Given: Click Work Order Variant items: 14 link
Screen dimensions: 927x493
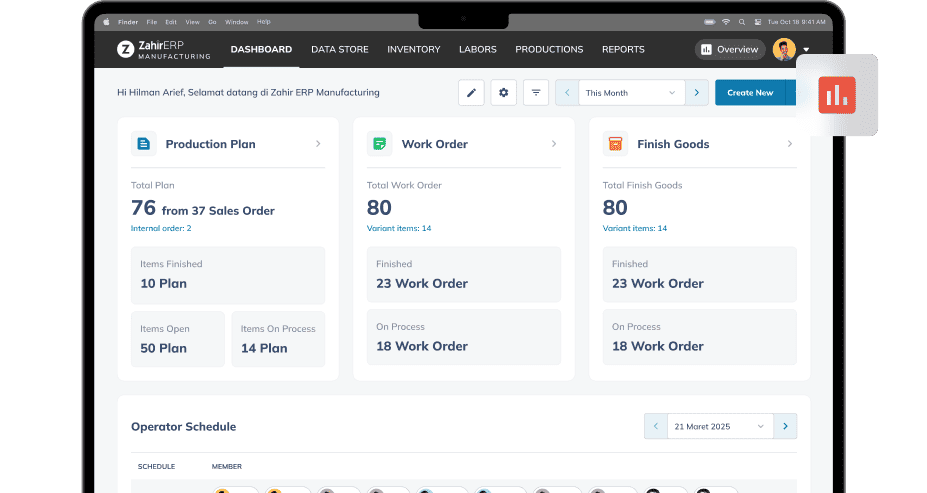Looking at the screenshot, I should point(399,228).
